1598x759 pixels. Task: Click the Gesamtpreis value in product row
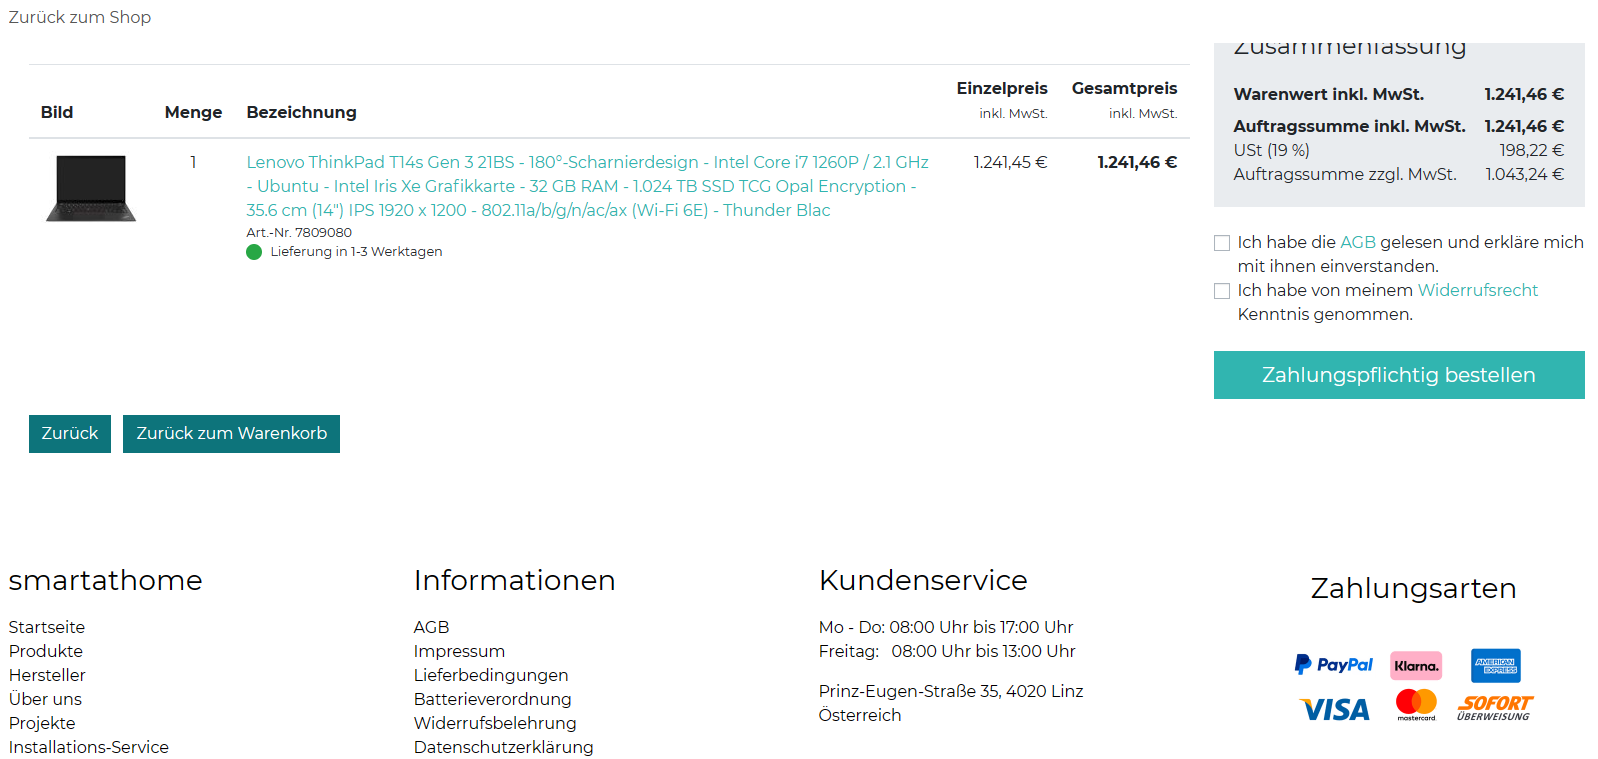click(x=1137, y=162)
